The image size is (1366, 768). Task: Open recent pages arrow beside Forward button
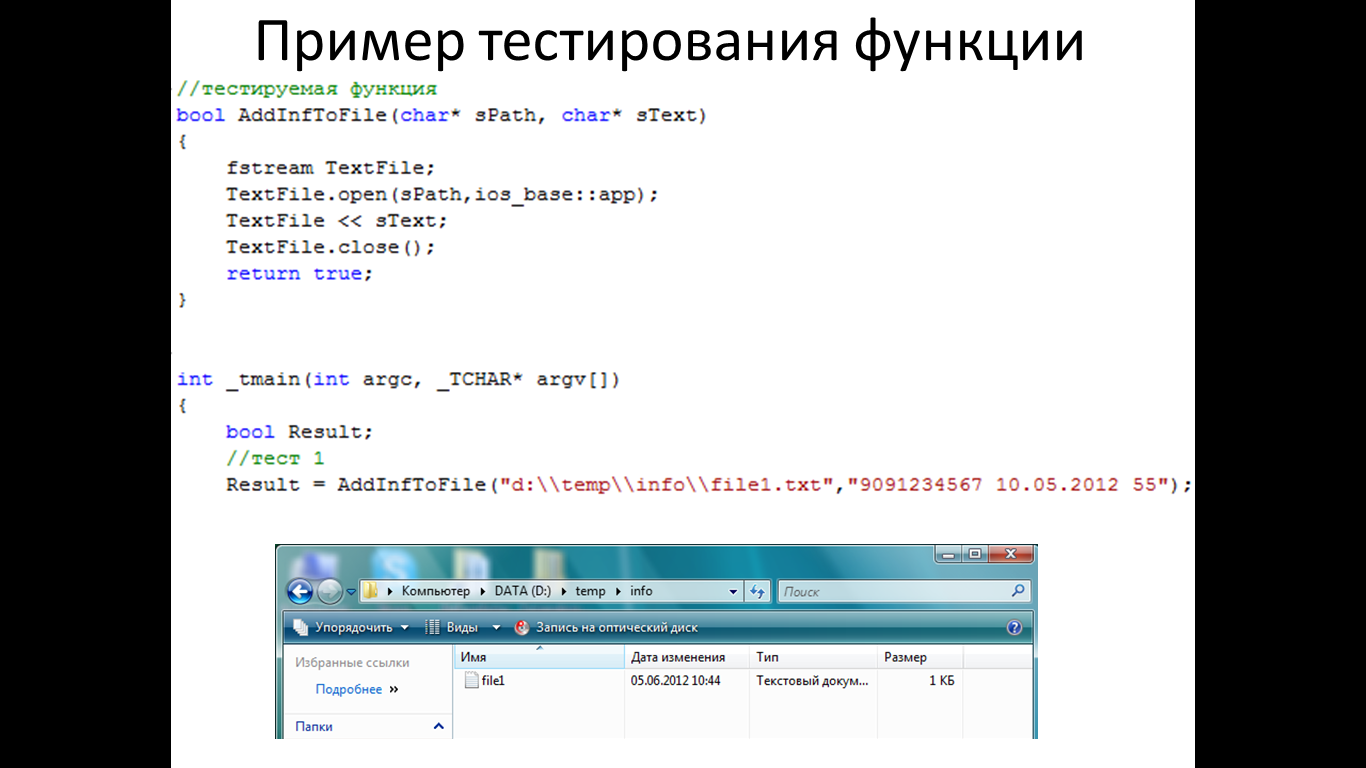tap(351, 592)
